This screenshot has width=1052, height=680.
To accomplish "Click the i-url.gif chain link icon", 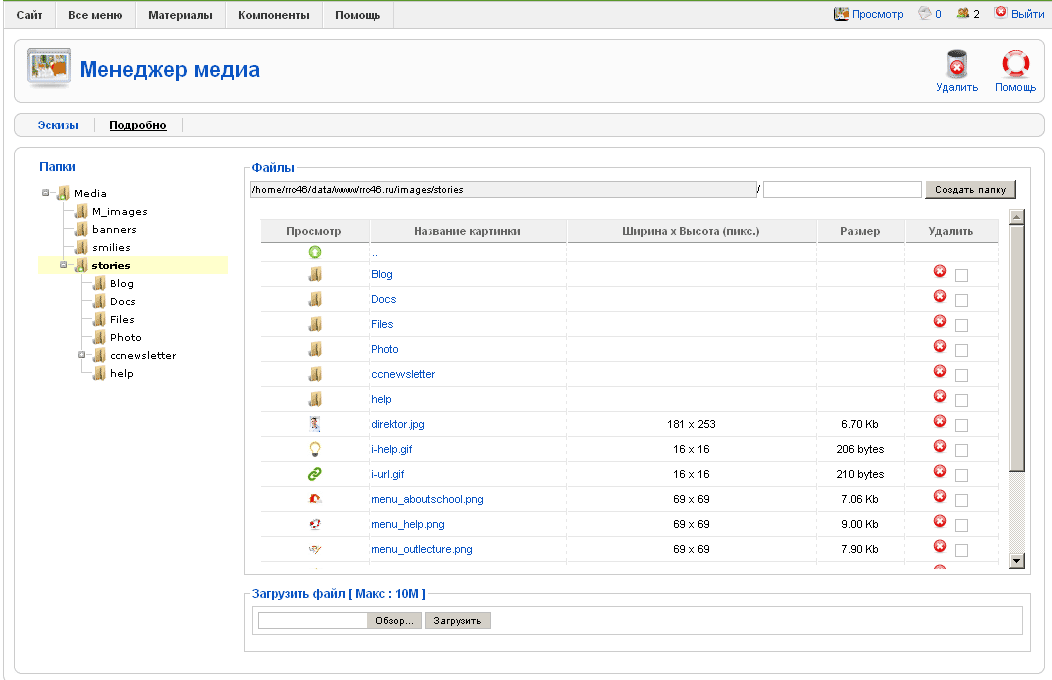I will coord(315,474).
